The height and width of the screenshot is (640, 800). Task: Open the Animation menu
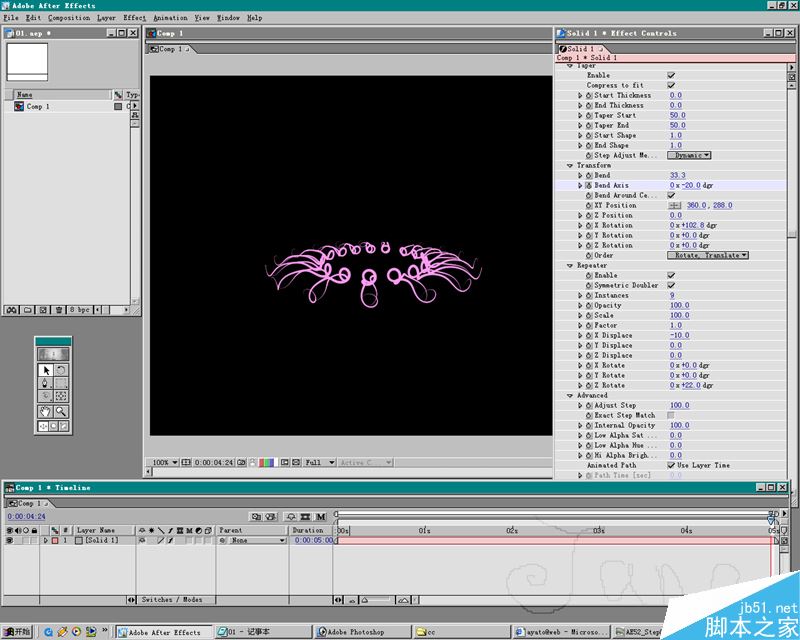(170, 18)
